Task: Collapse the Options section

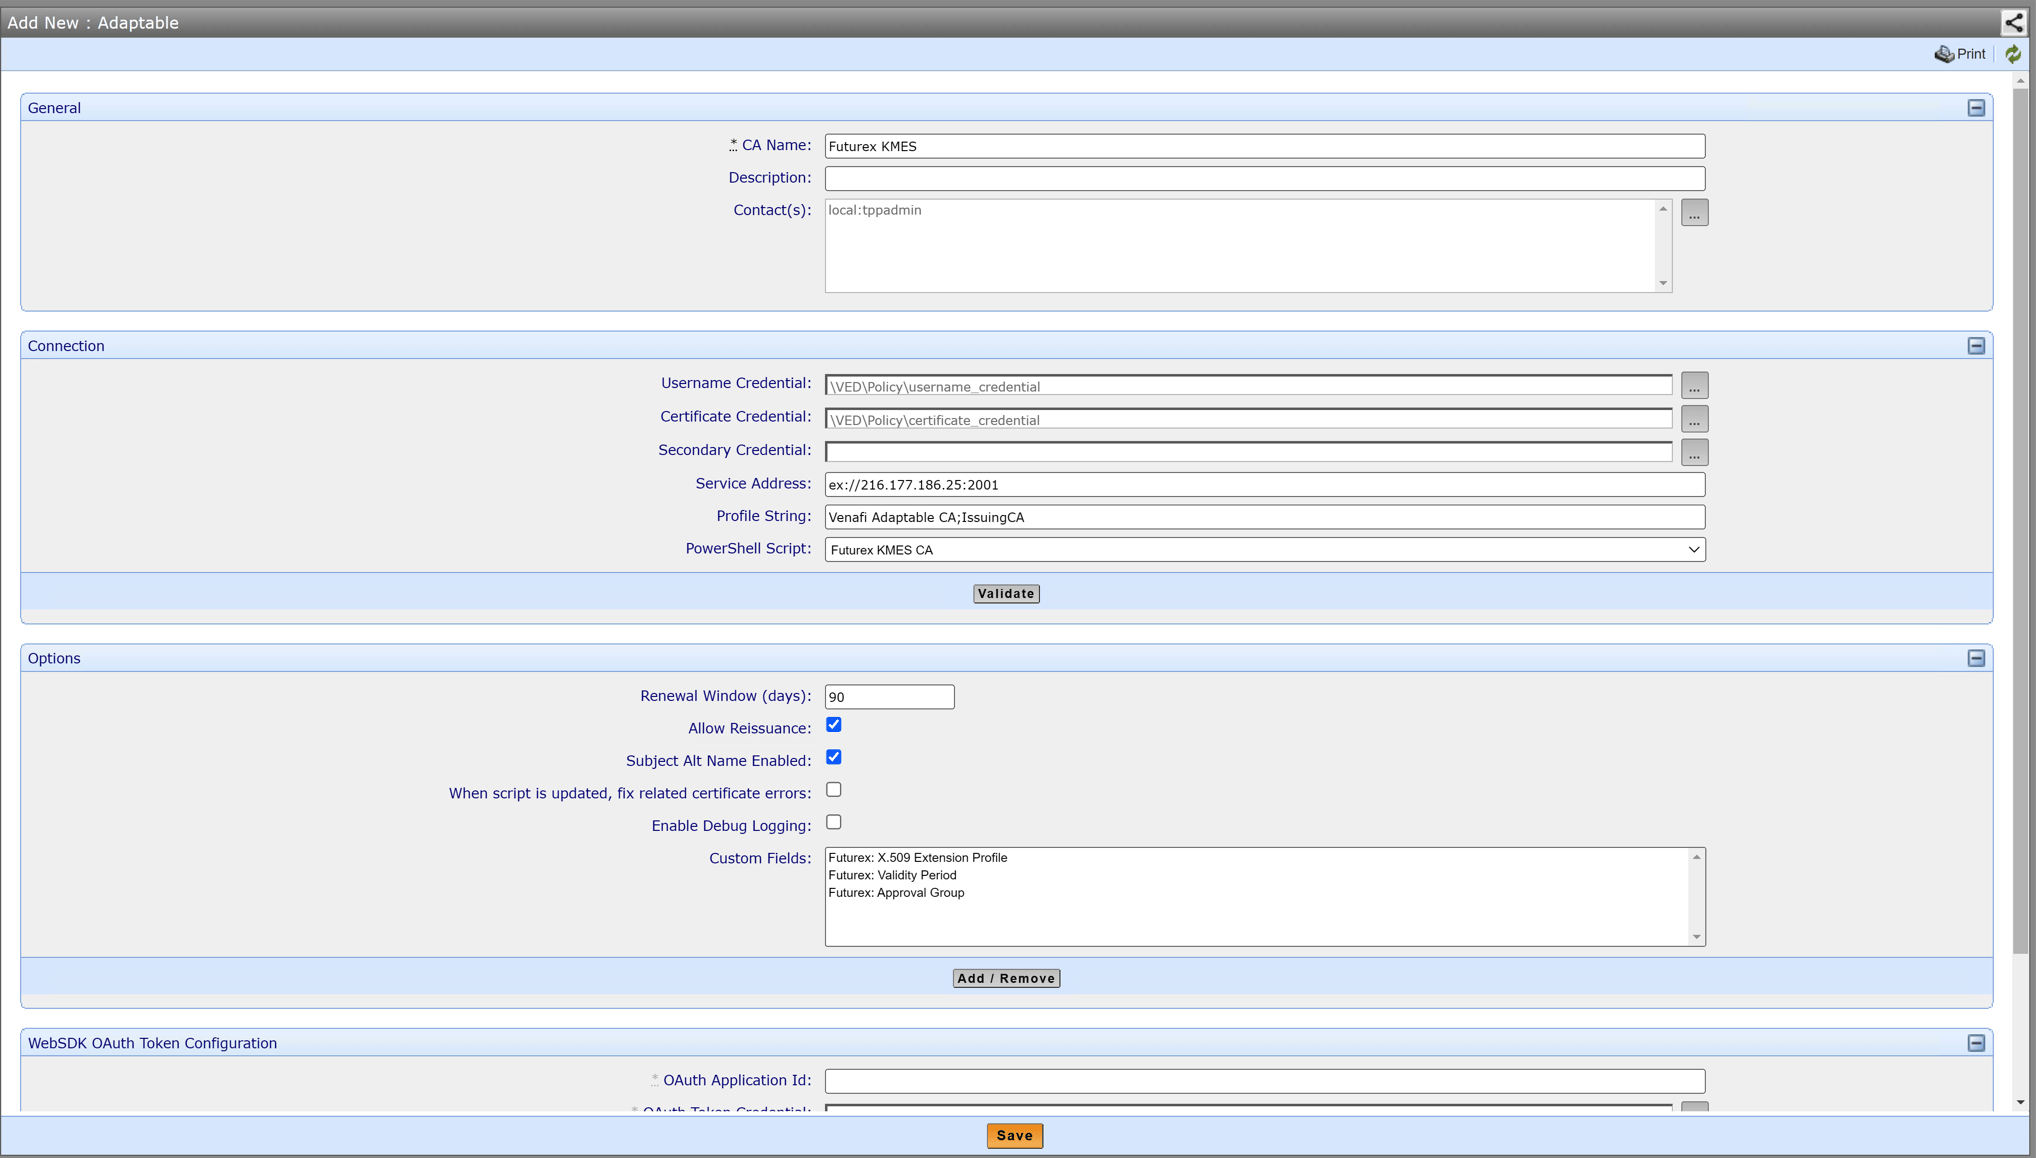Action: click(x=1976, y=658)
